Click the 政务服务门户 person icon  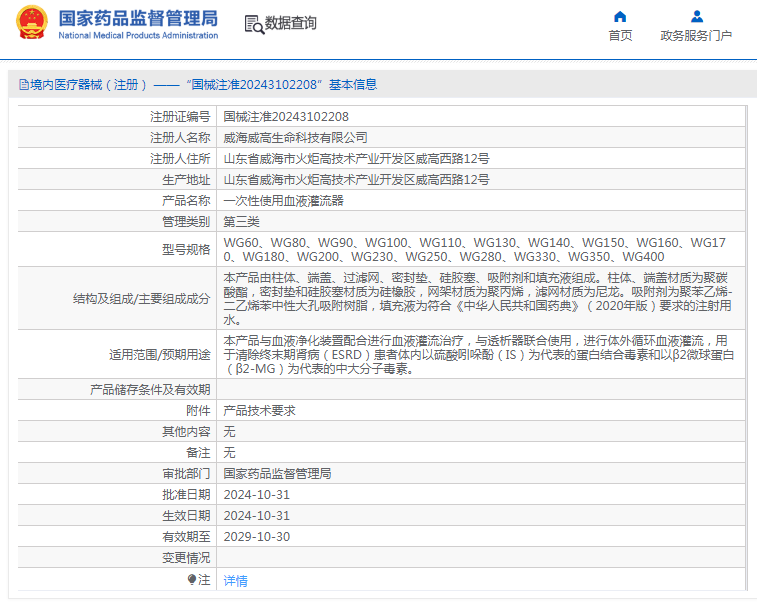[x=697, y=17]
